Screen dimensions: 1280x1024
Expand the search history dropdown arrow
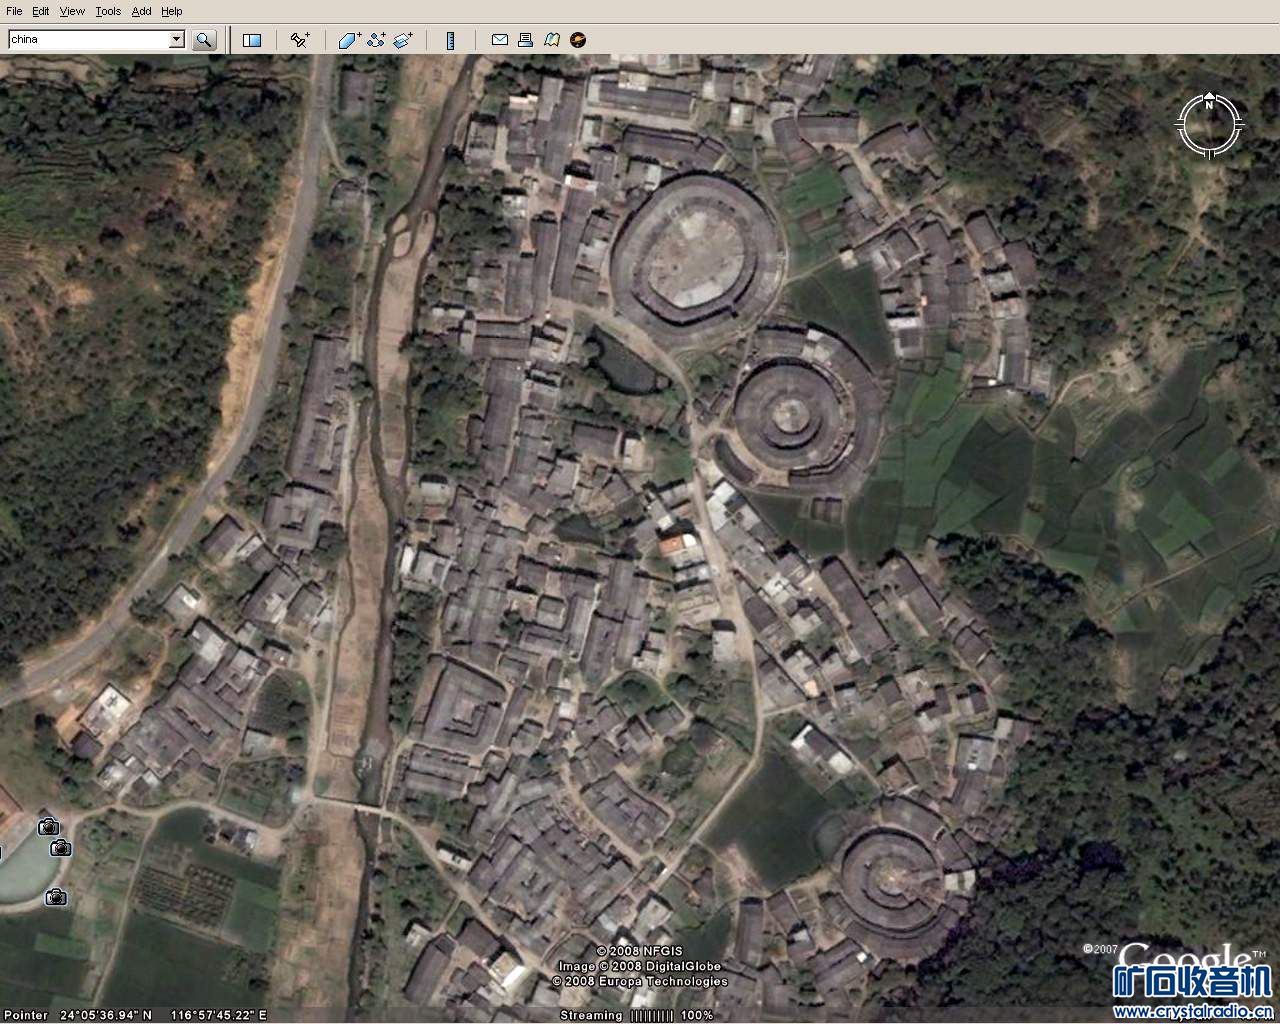pos(177,39)
